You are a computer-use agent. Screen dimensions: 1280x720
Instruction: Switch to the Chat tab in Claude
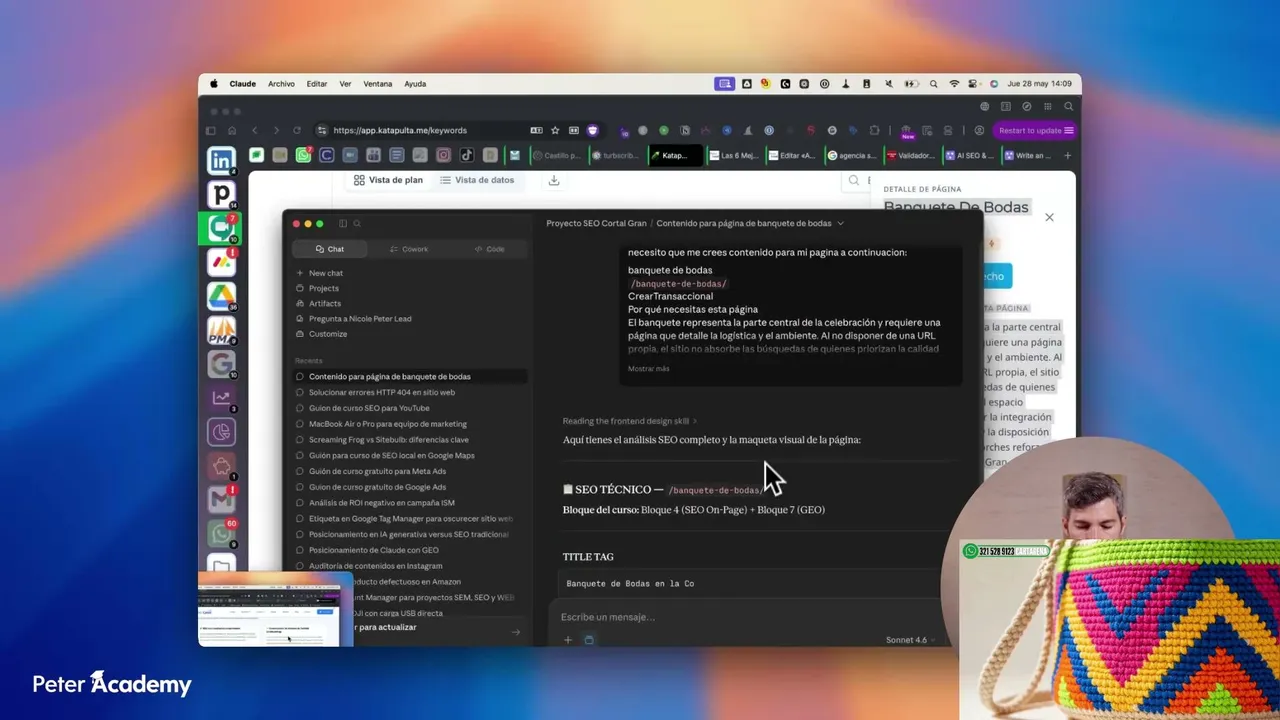[x=330, y=249]
